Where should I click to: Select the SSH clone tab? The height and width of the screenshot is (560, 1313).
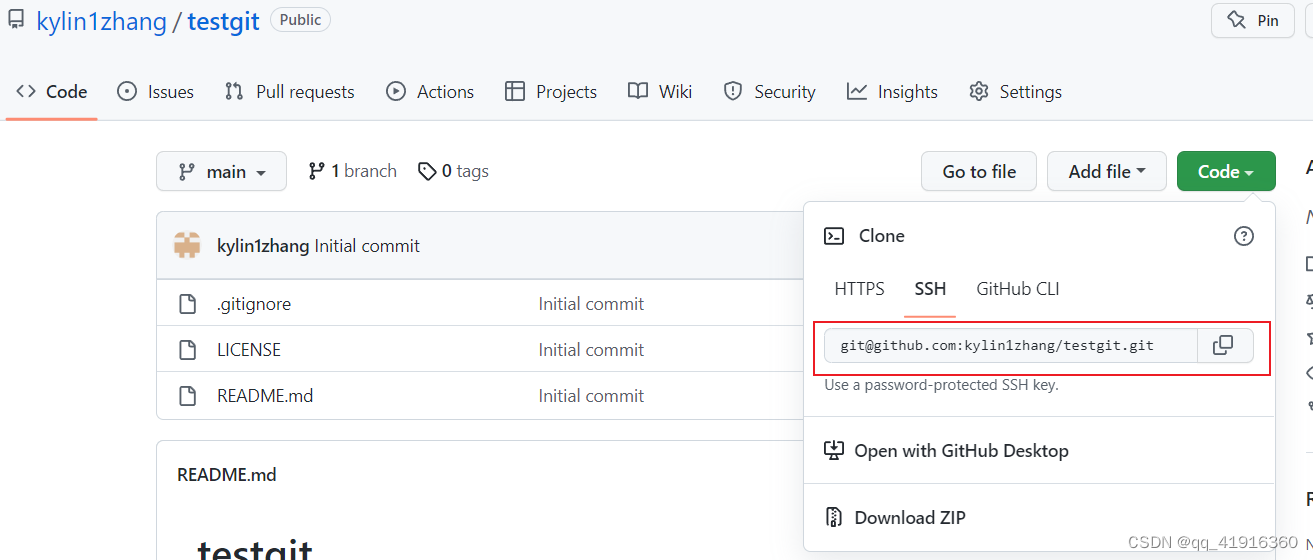click(930, 289)
